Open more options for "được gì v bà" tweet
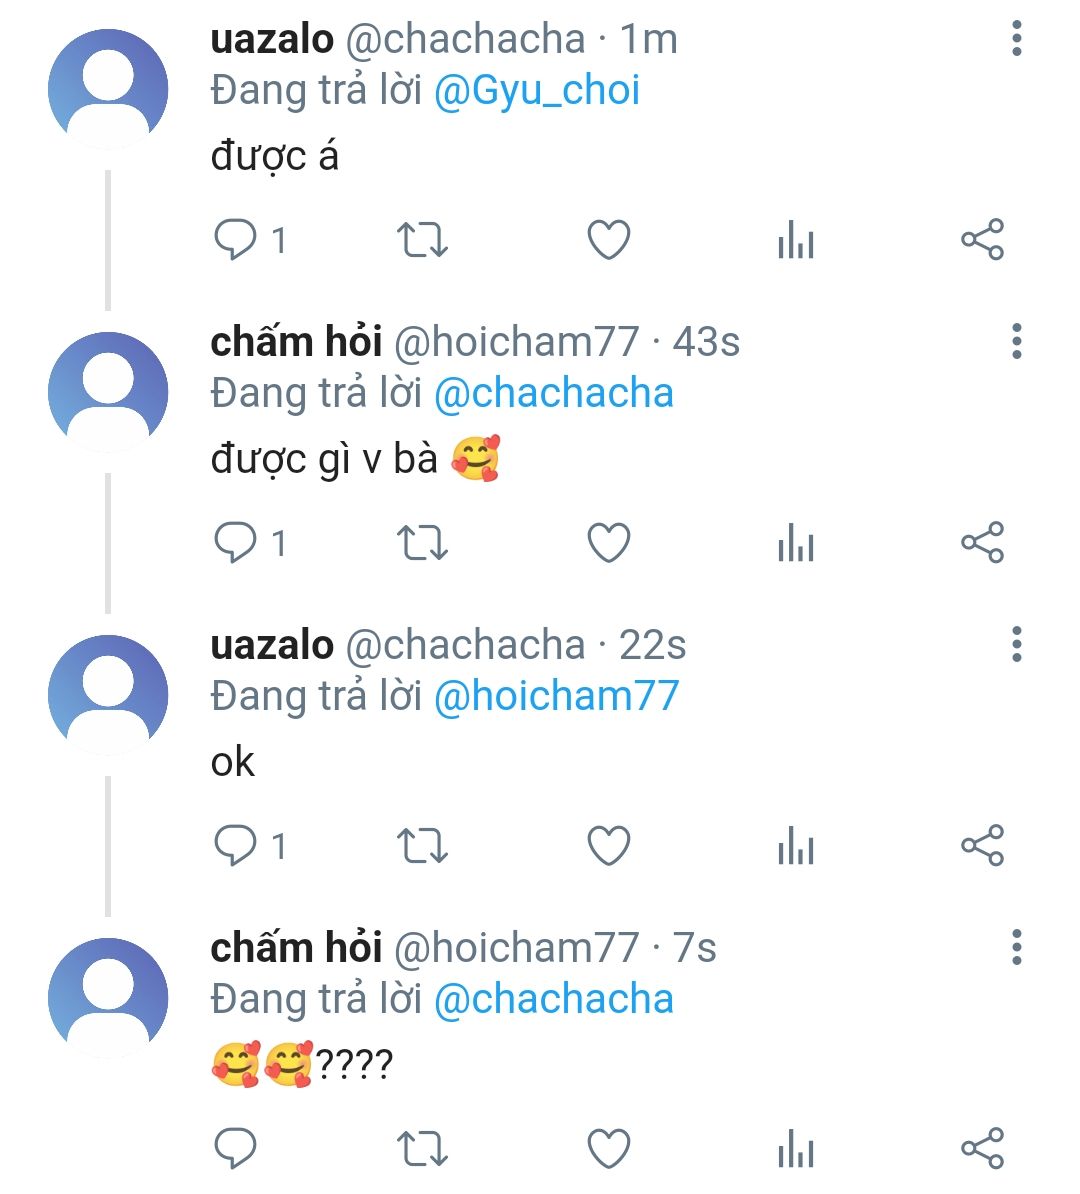This screenshot has width=1080, height=1194. click(1016, 342)
